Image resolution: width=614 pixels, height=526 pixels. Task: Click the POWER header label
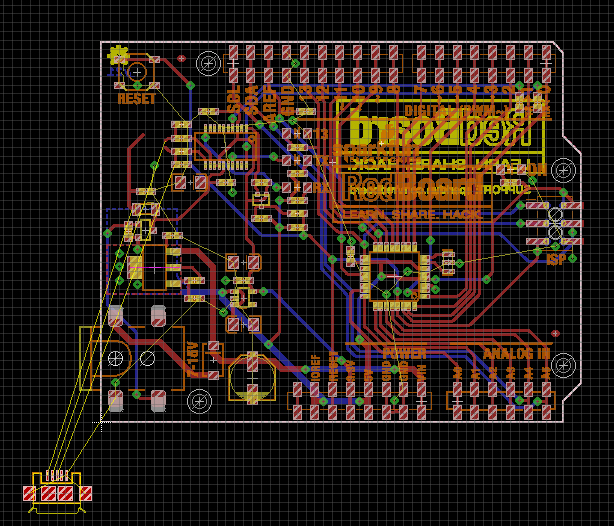coord(405,353)
